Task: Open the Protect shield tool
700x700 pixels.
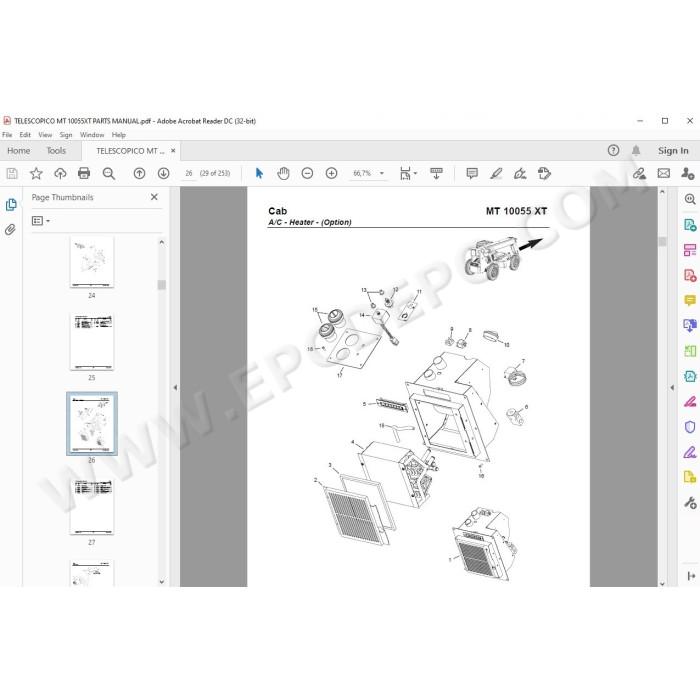Action: click(690, 427)
